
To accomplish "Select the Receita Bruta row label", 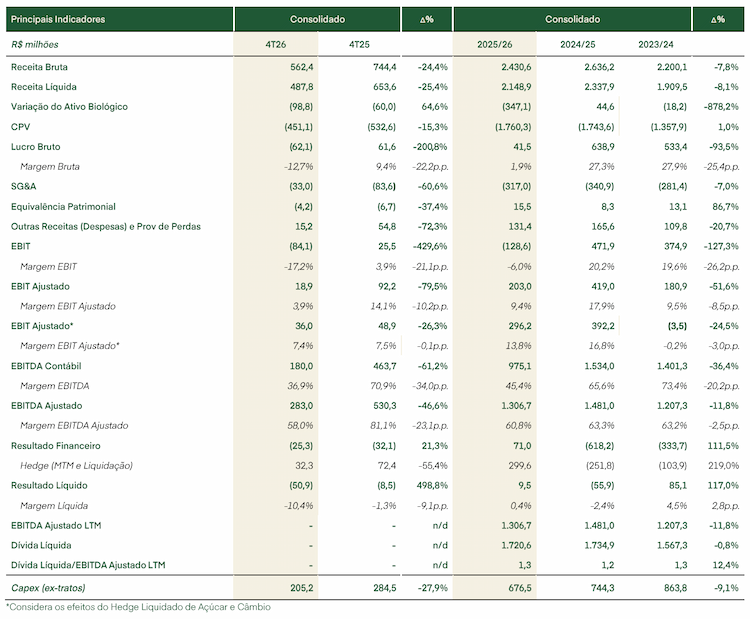I will coord(39,67).
